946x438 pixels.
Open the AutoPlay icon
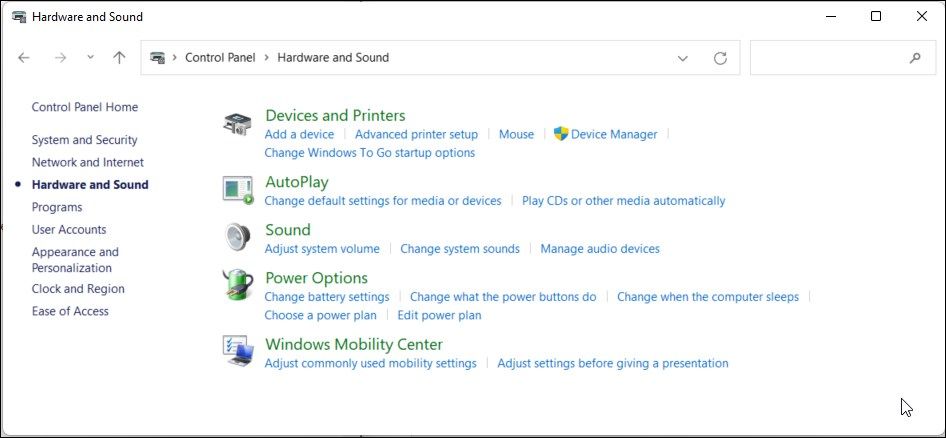point(238,190)
